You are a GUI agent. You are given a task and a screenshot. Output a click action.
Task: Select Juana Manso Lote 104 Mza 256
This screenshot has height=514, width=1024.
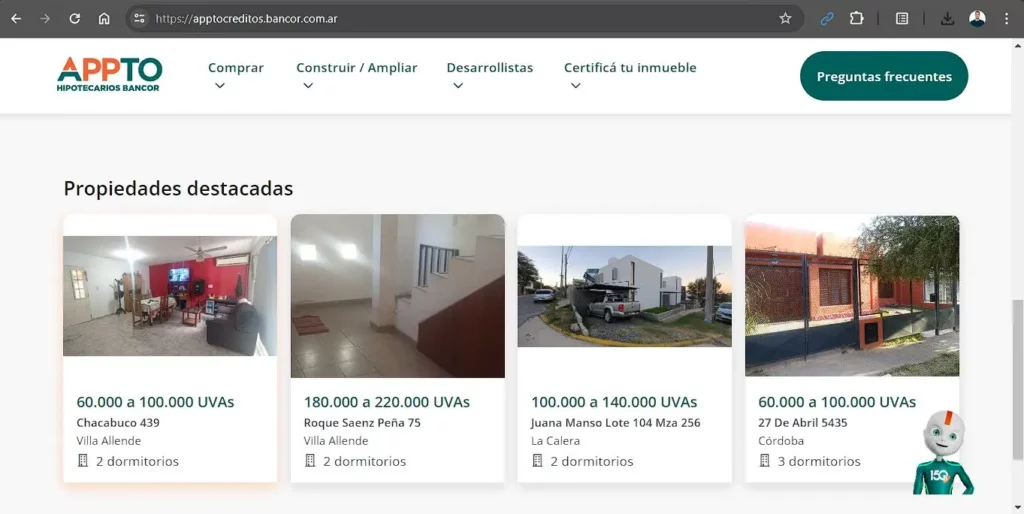[x=616, y=423]
